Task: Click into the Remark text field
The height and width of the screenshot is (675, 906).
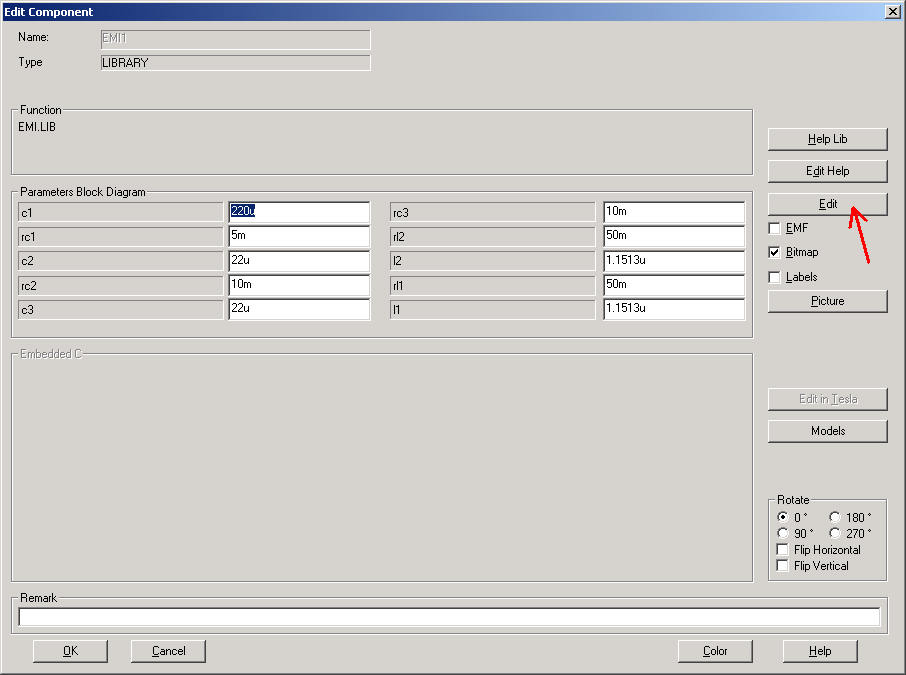Action: point(449,617)
